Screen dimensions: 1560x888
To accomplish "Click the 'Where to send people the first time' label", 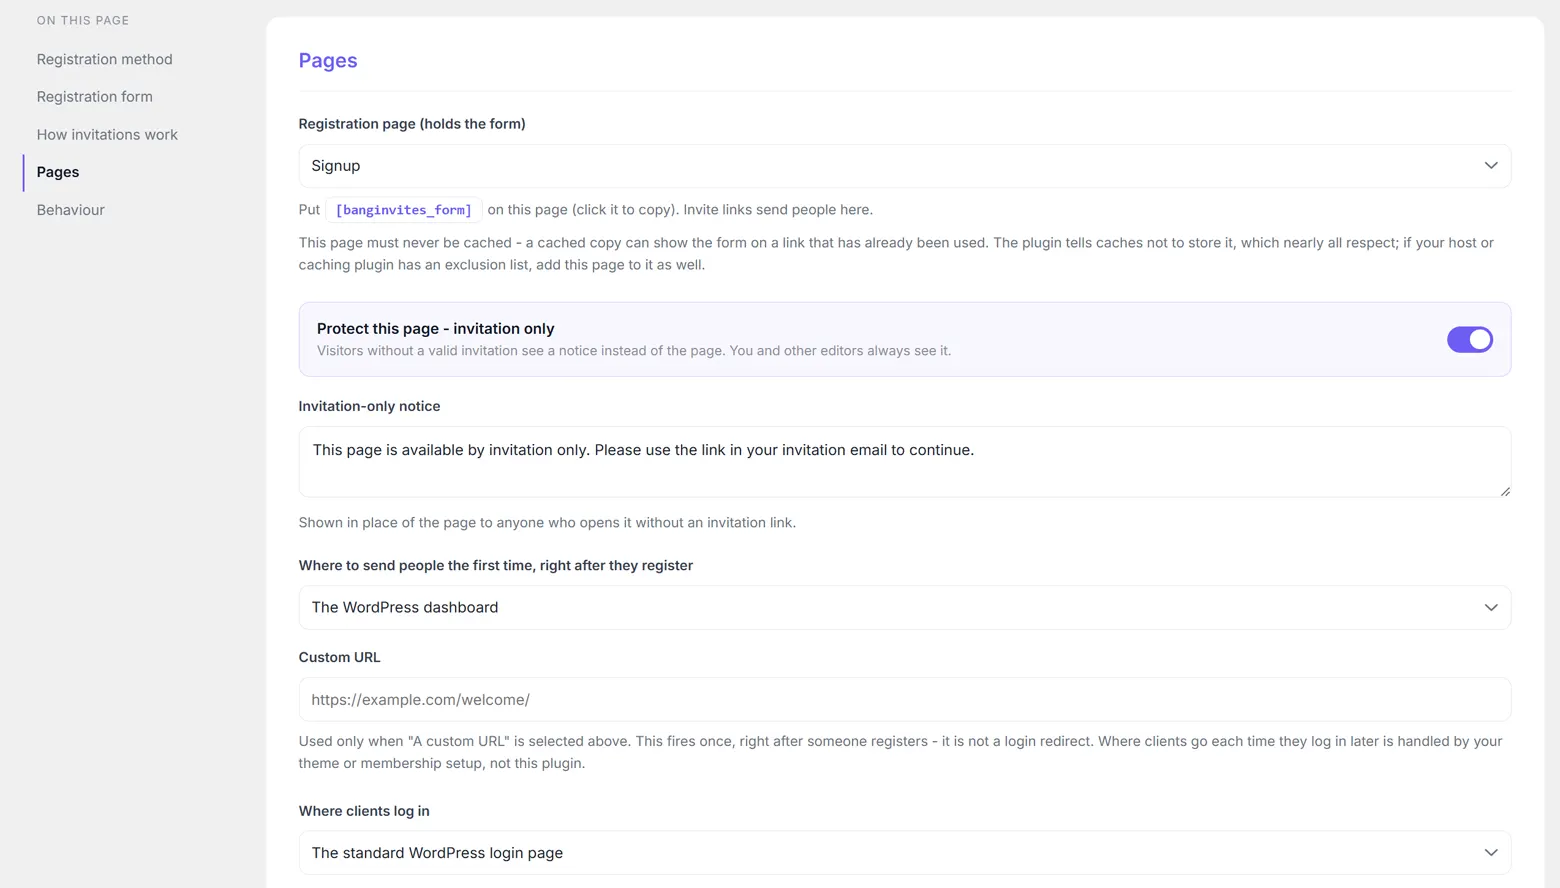I will pos(496,565).
